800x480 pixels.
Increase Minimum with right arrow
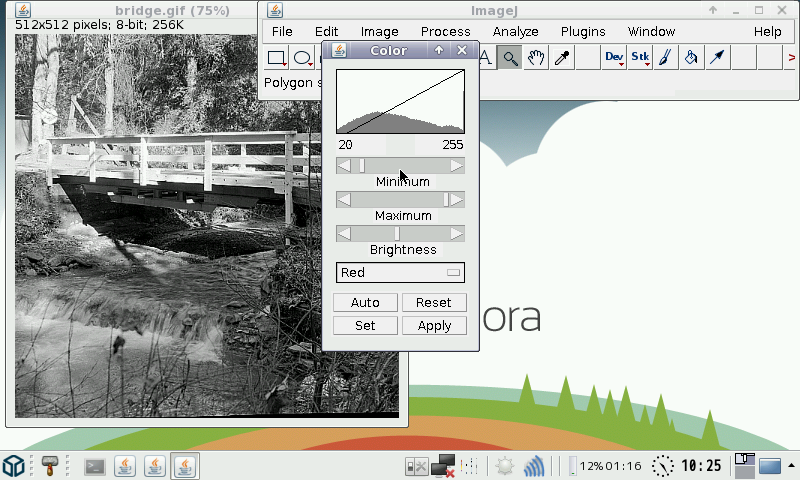point(457,166)
